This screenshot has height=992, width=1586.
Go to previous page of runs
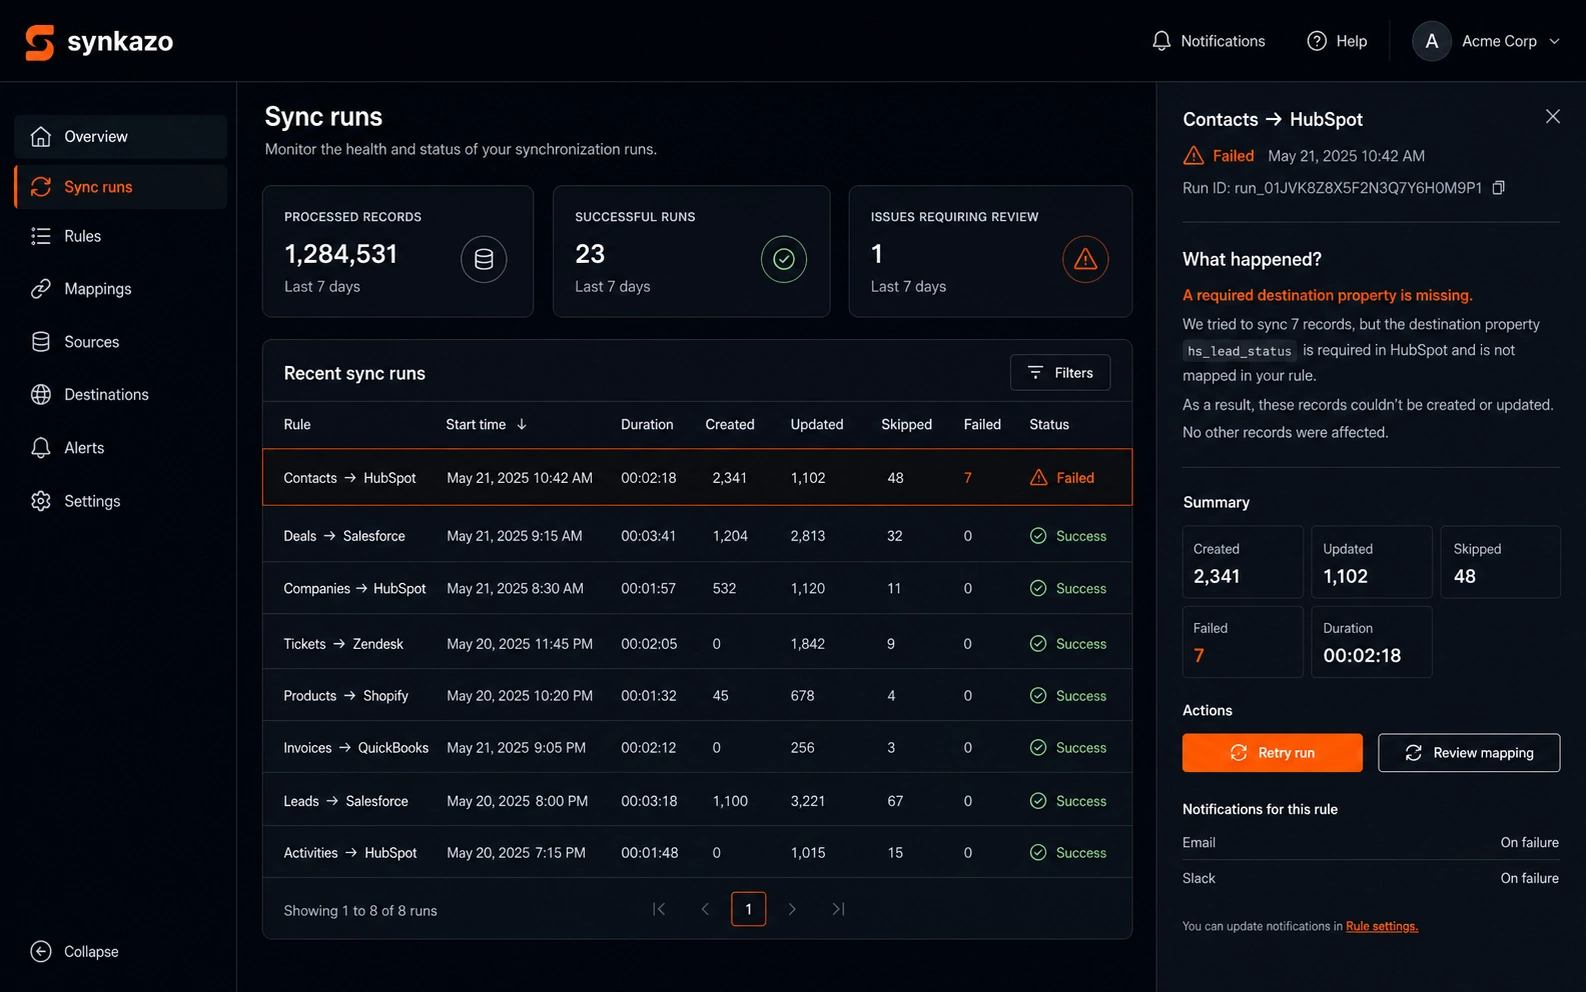(x=705, y=909)
